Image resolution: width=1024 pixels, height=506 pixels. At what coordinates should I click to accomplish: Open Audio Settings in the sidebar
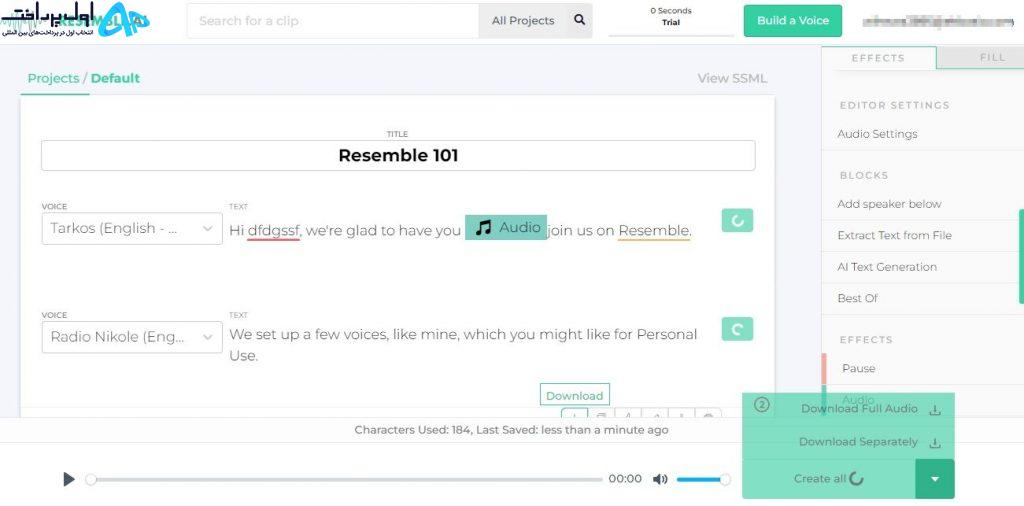click(x=877, y=134)
